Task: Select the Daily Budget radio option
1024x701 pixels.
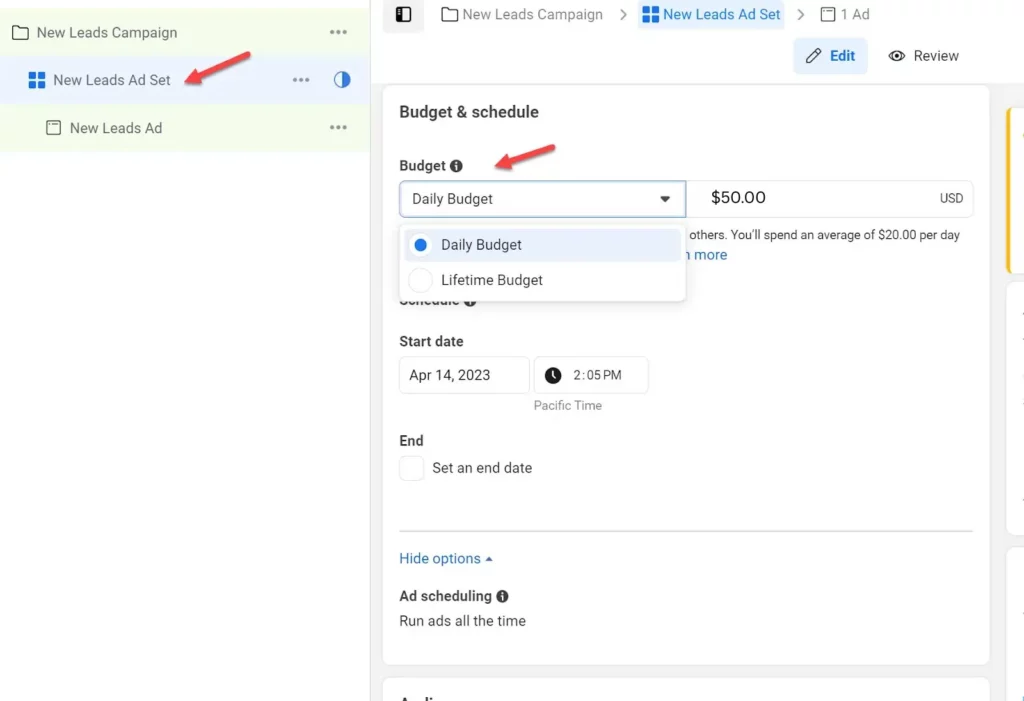Action: (421, 245)
